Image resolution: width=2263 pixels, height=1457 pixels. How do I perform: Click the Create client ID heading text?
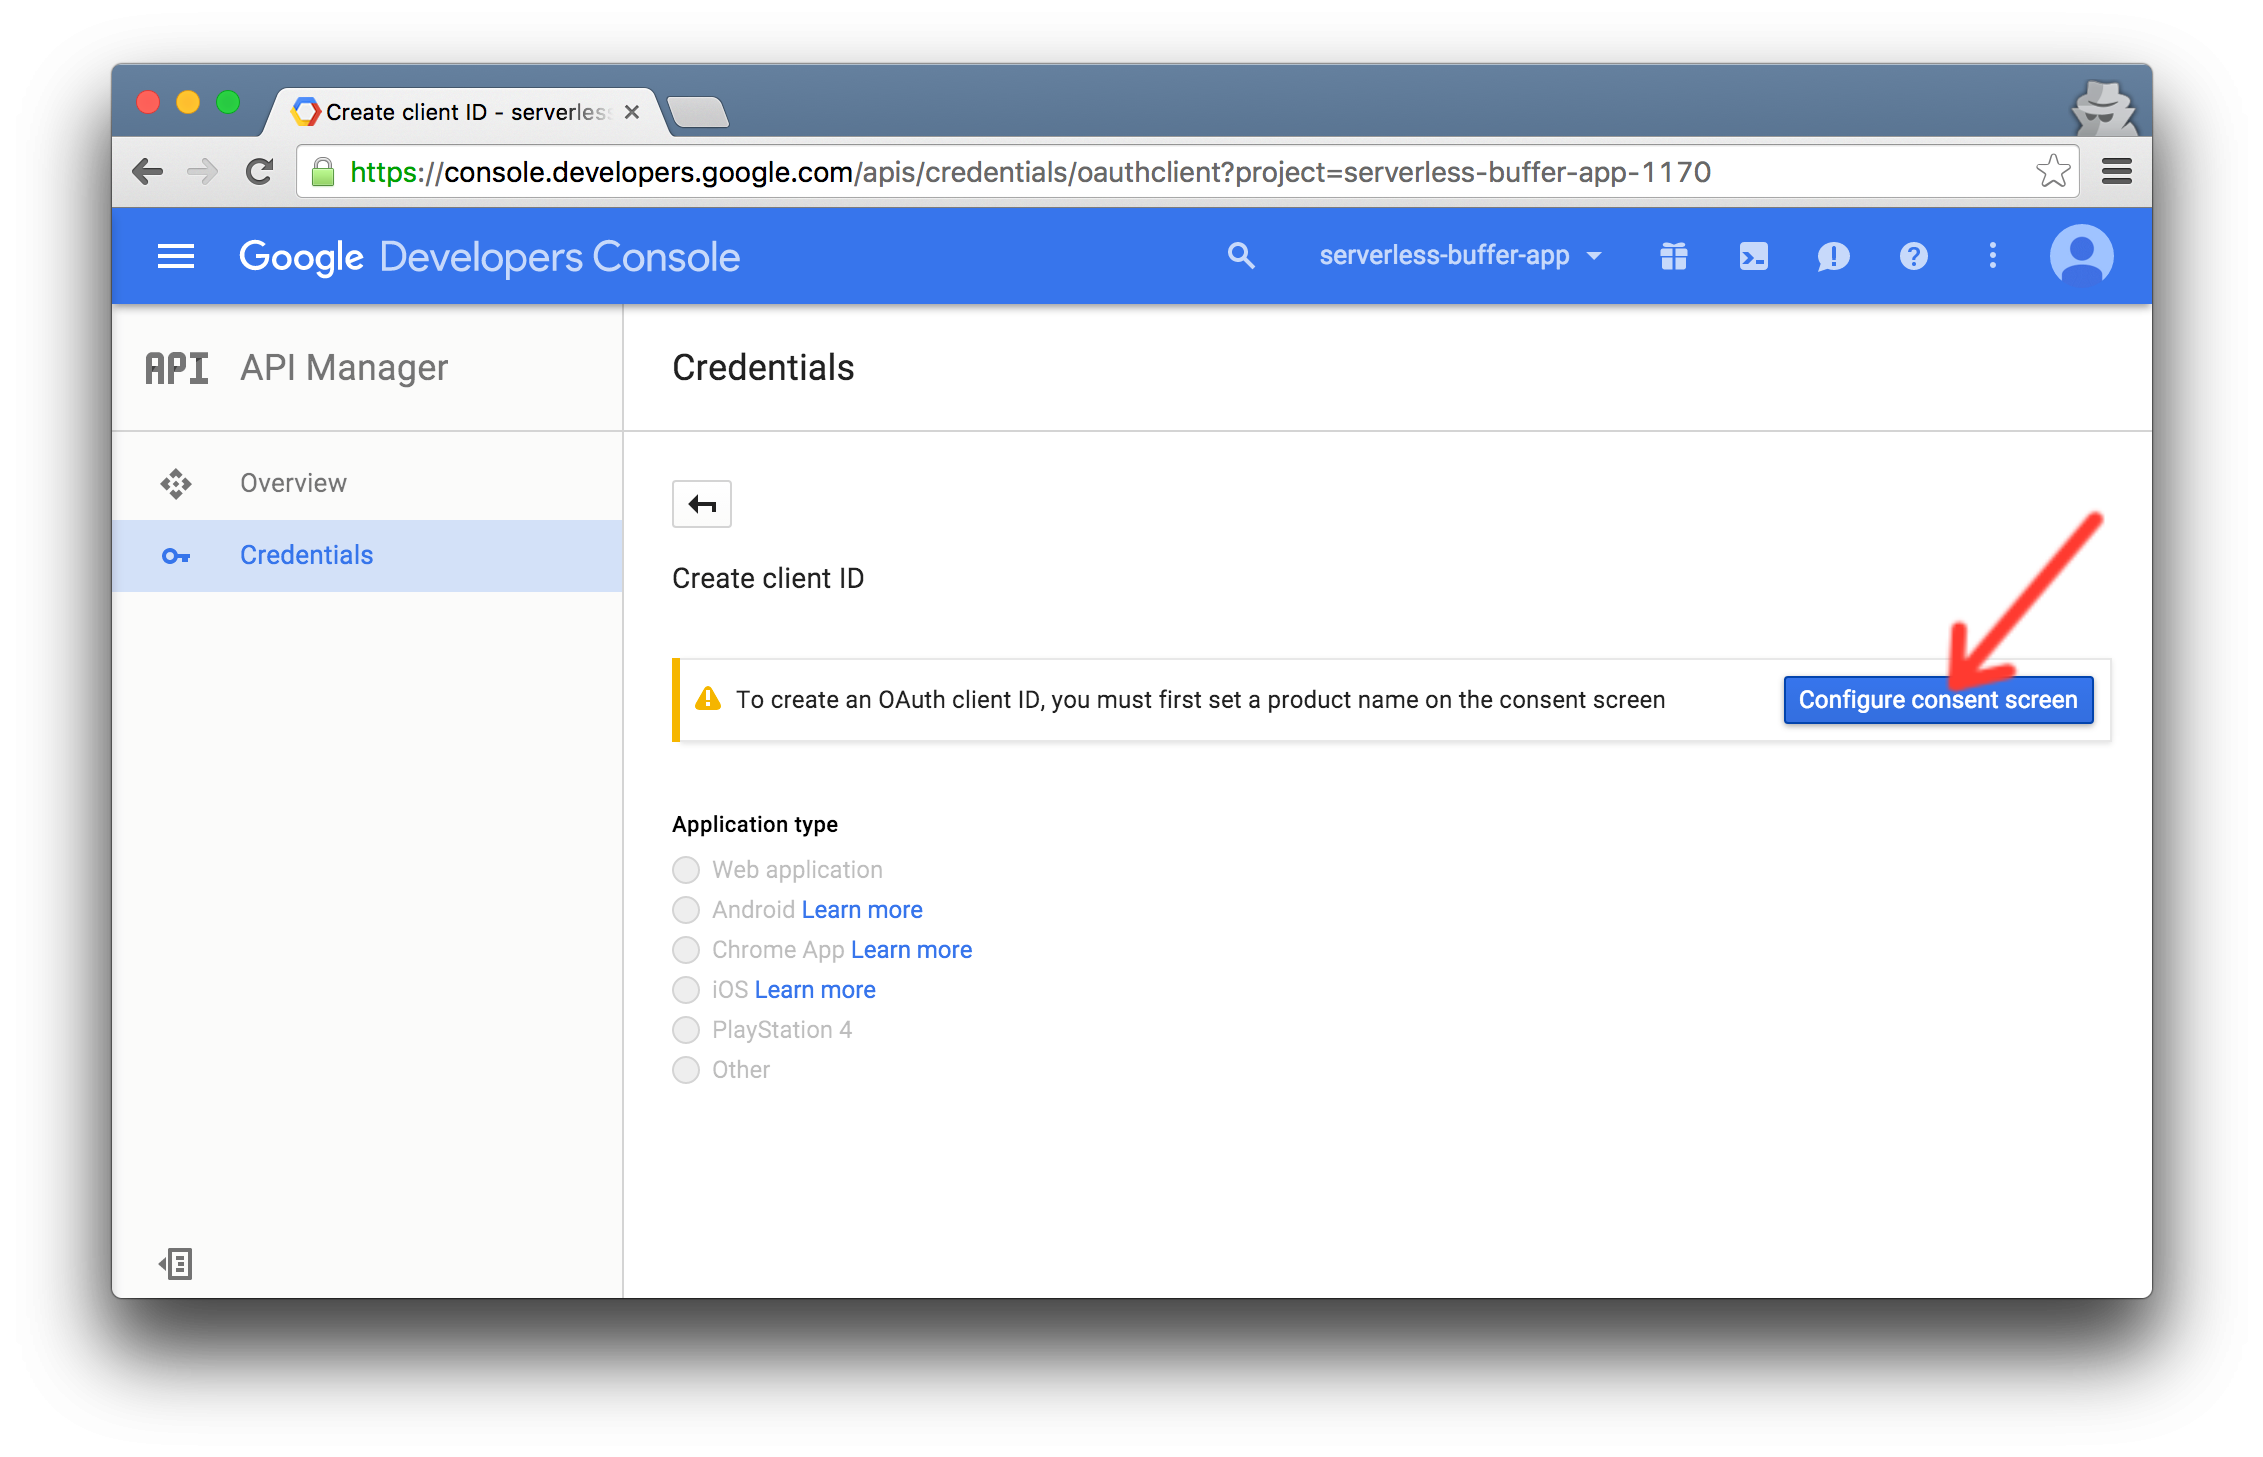point(768,579)
